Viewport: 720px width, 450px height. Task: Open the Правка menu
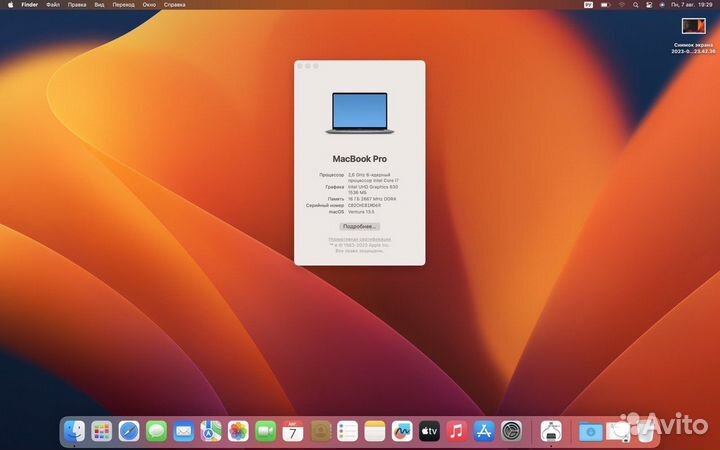[x=77, y=5]
